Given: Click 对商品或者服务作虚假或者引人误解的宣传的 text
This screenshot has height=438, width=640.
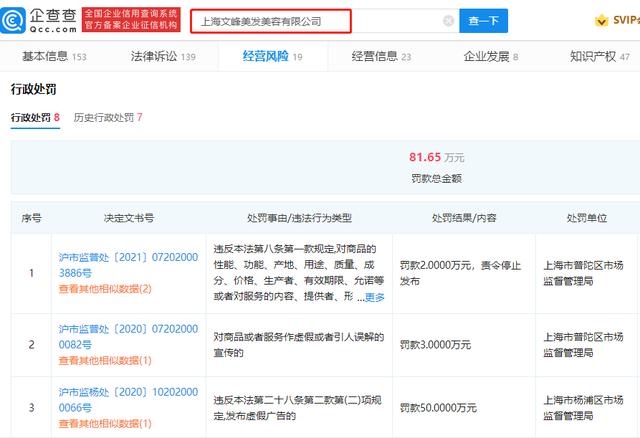Looking at the screenshot, I should pos(299,345).
